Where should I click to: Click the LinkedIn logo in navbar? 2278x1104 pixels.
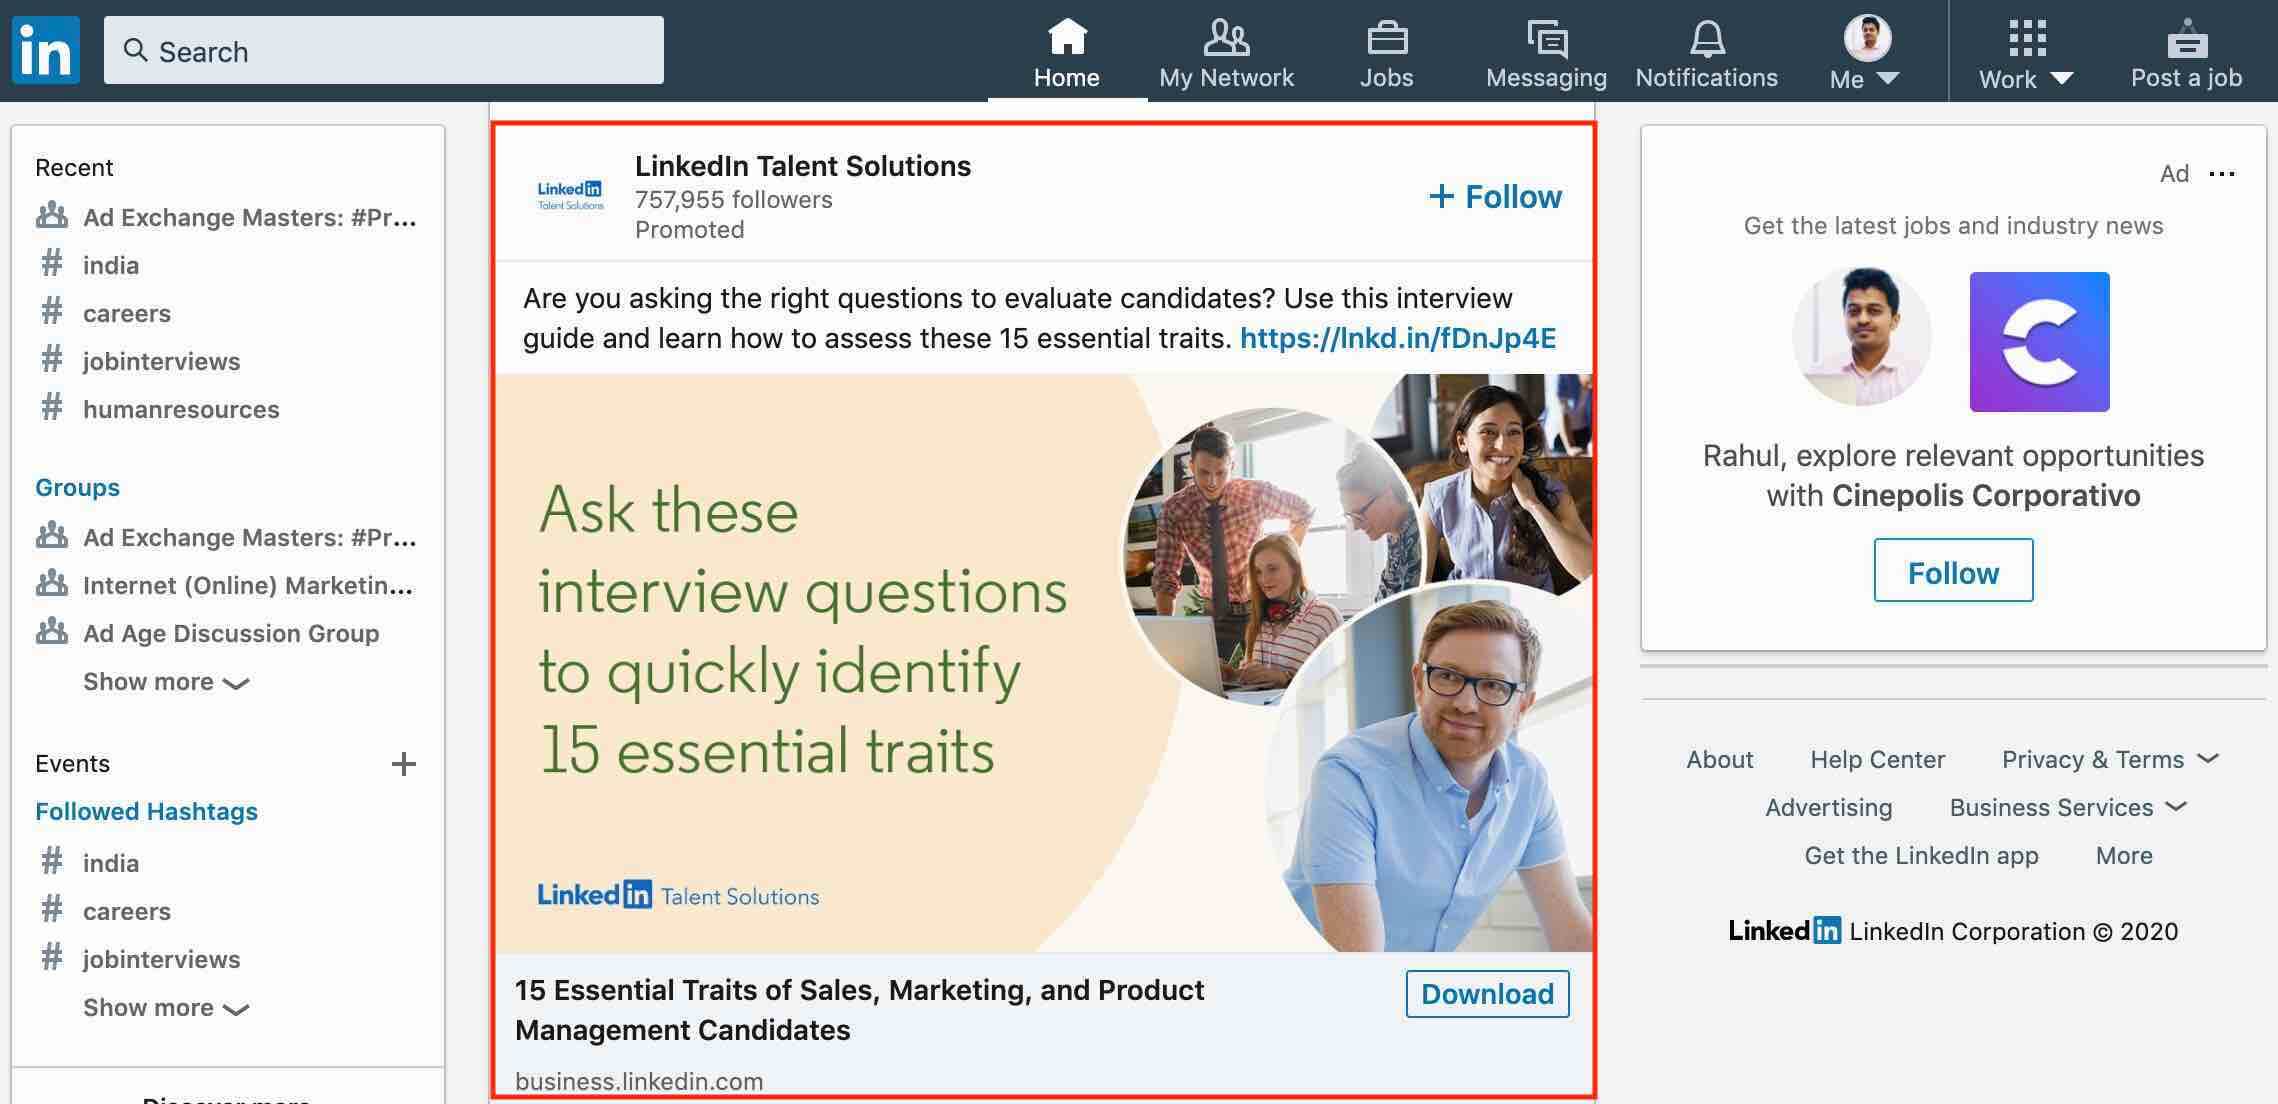(46, 50)
